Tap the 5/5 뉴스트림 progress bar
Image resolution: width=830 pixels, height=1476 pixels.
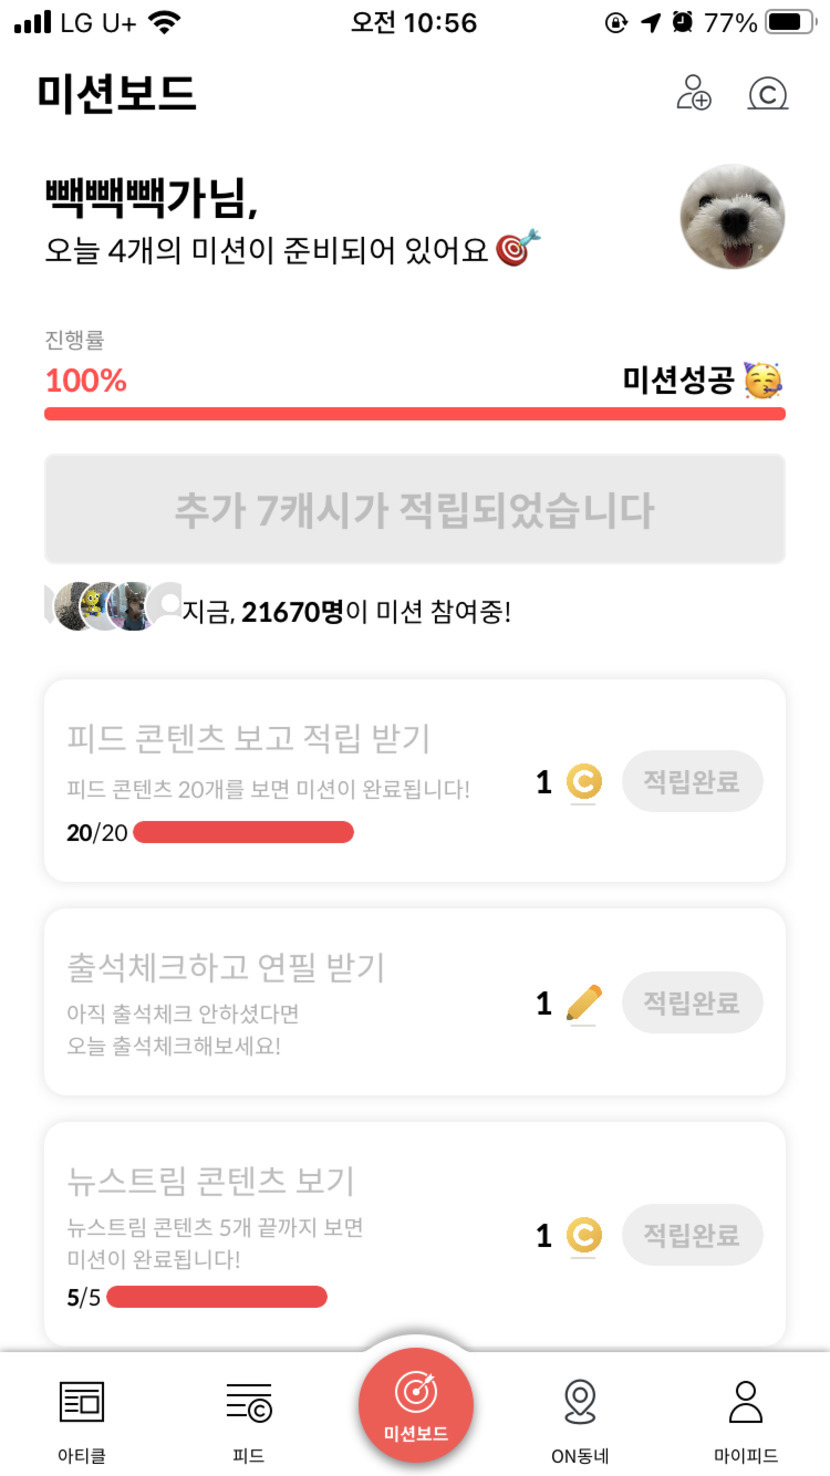point(216,1297)
